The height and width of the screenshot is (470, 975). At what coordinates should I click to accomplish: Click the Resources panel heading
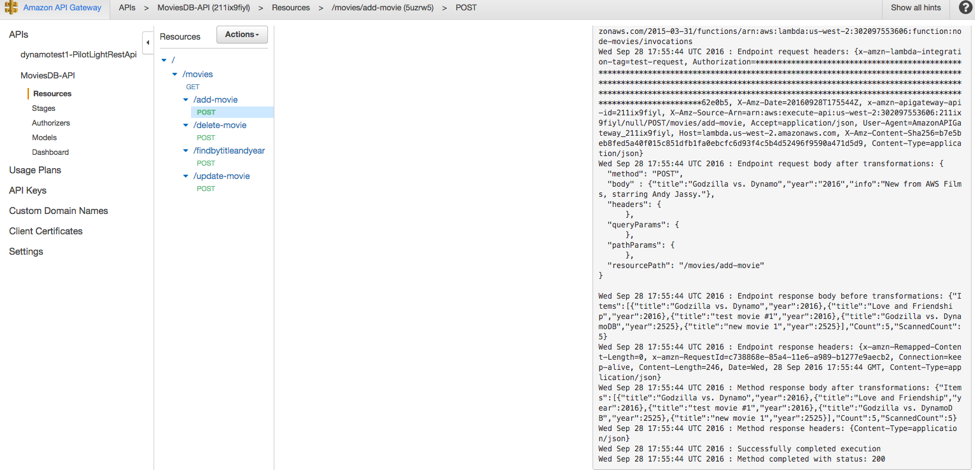tap(180, 37)
